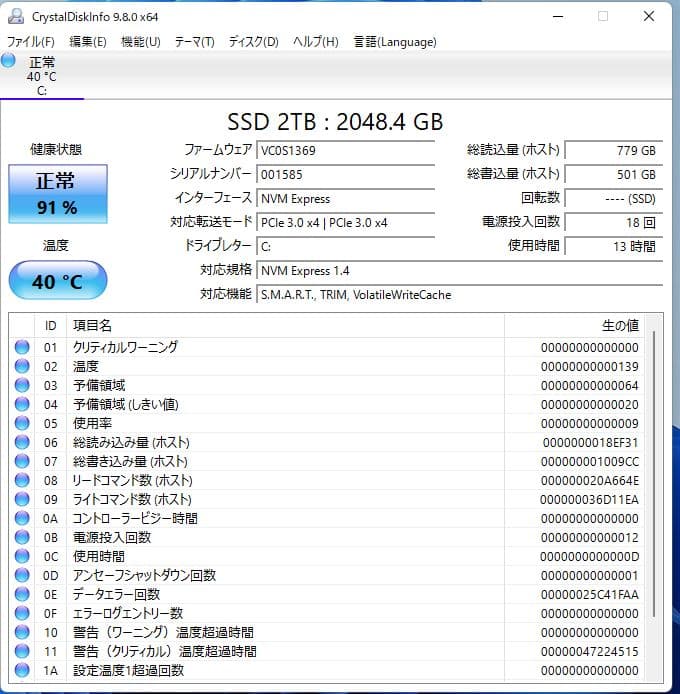Select the C: drive tab showing 正常 40 °C
The width and height of the screenshot is (680, 694).
pyautogui.click(x=42, y=76)
